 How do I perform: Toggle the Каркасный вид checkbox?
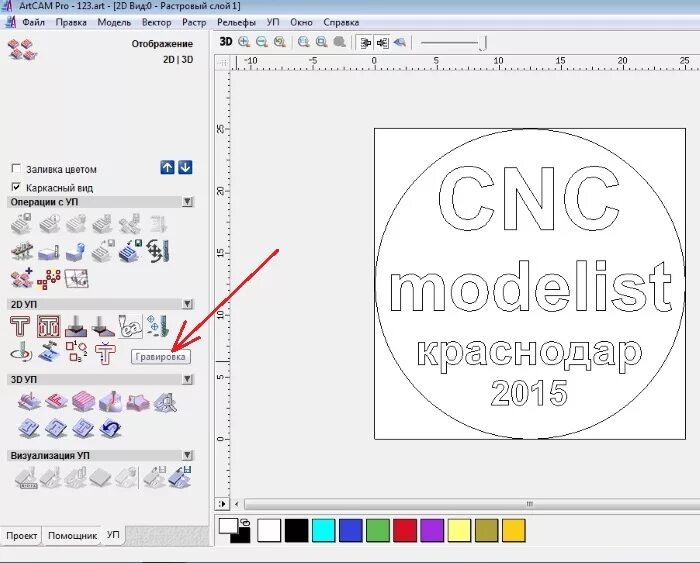coord(16,187)
